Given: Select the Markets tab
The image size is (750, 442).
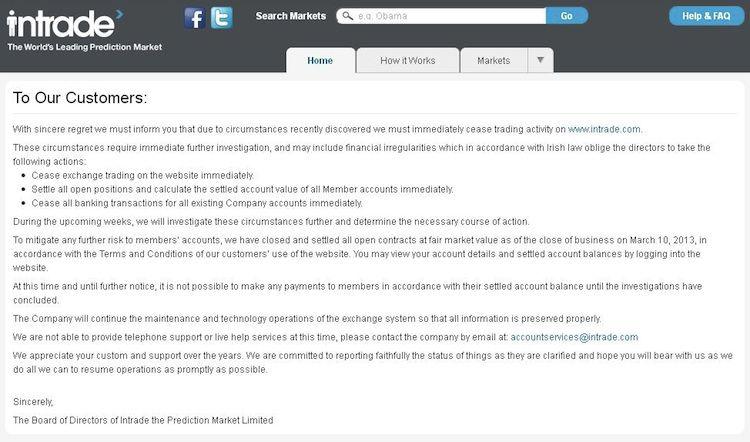Looking at the screenshot, I should [x=494, y=61].
